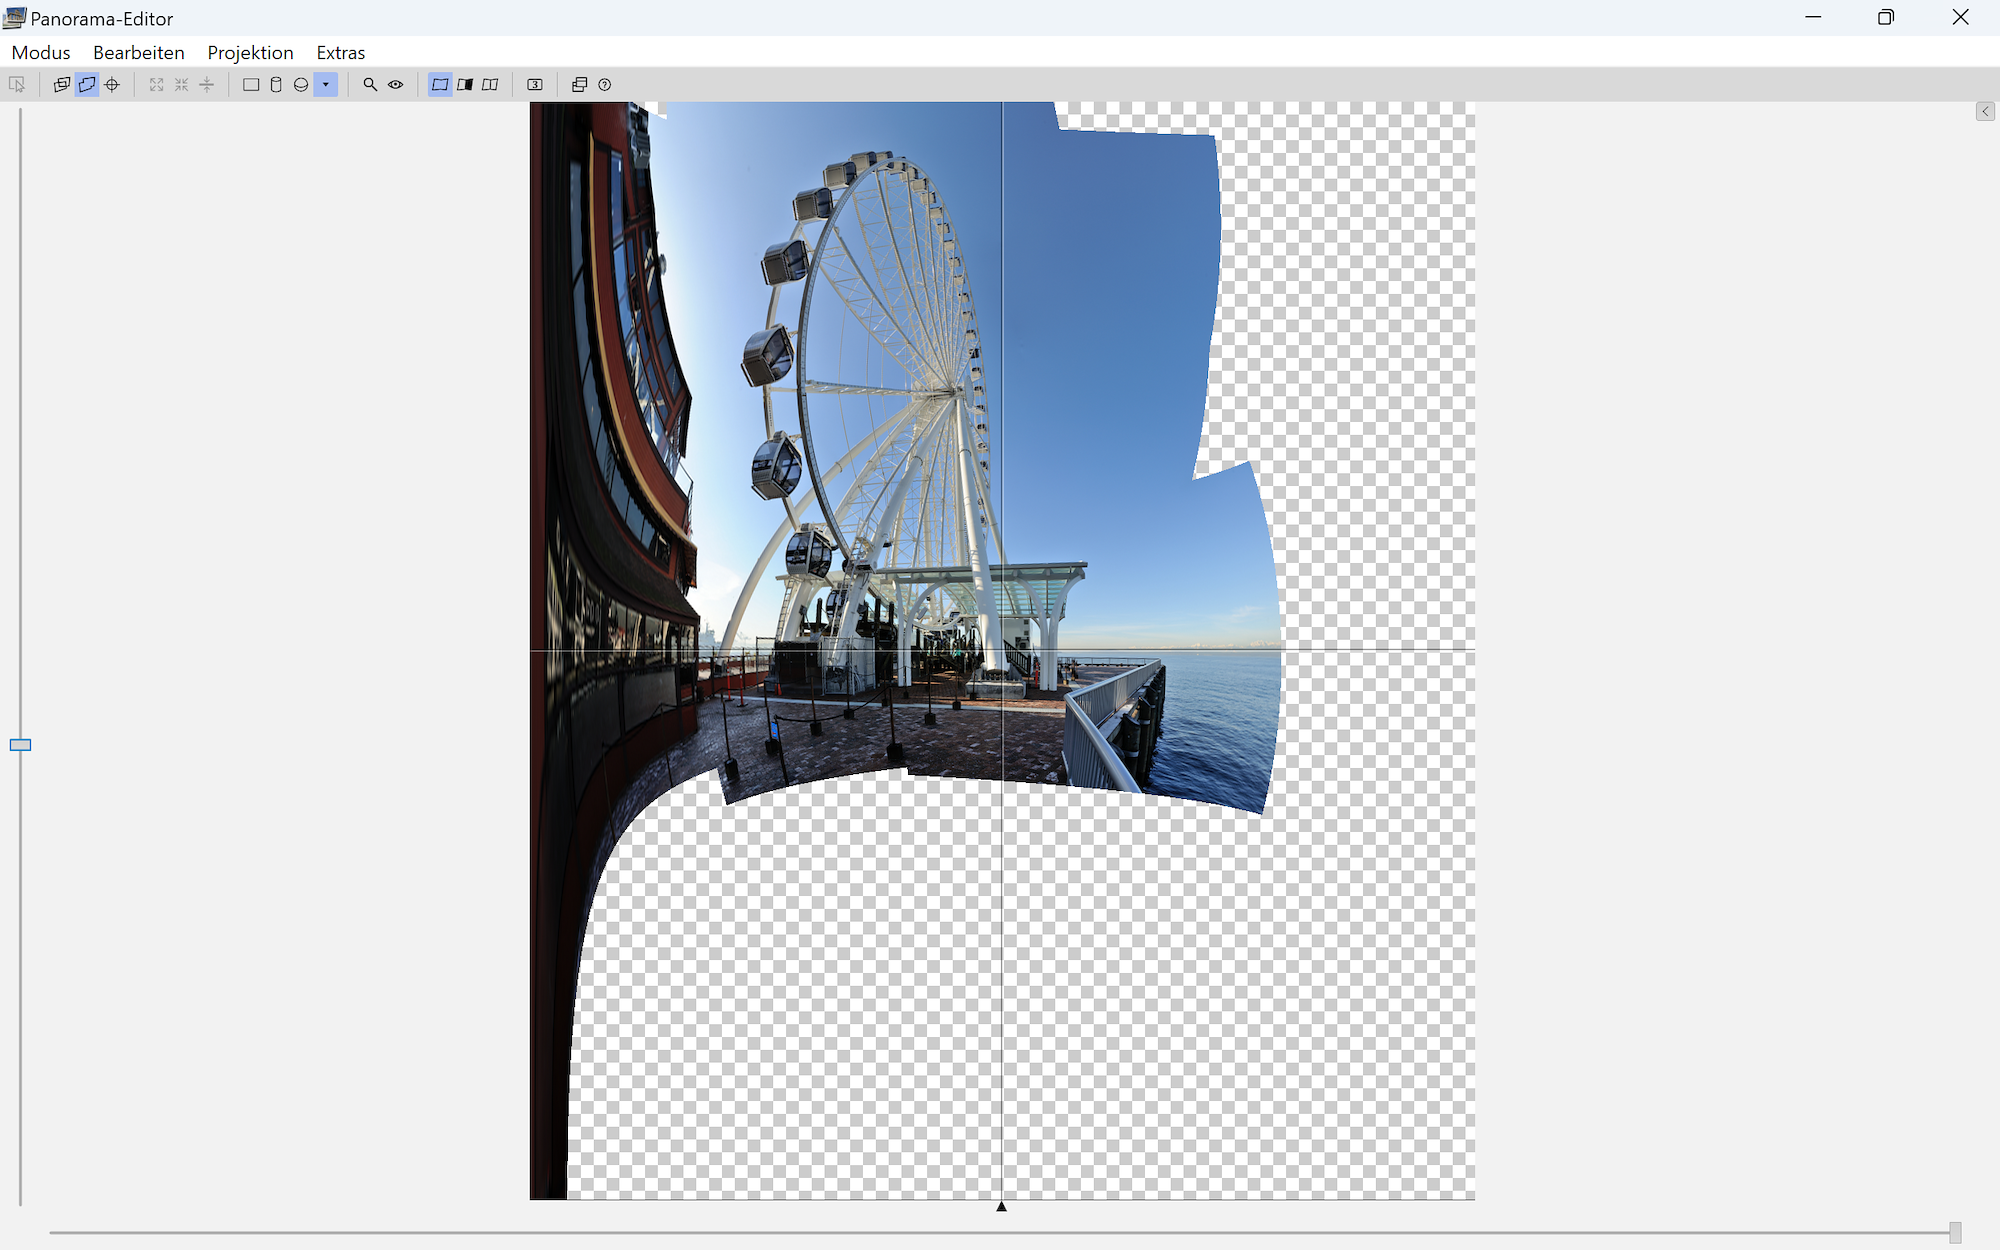Image resolution: width=2000 pixels, height=1250 pixels.
Task: Choose the spherical projection icon
Action: tap(301, 85)
